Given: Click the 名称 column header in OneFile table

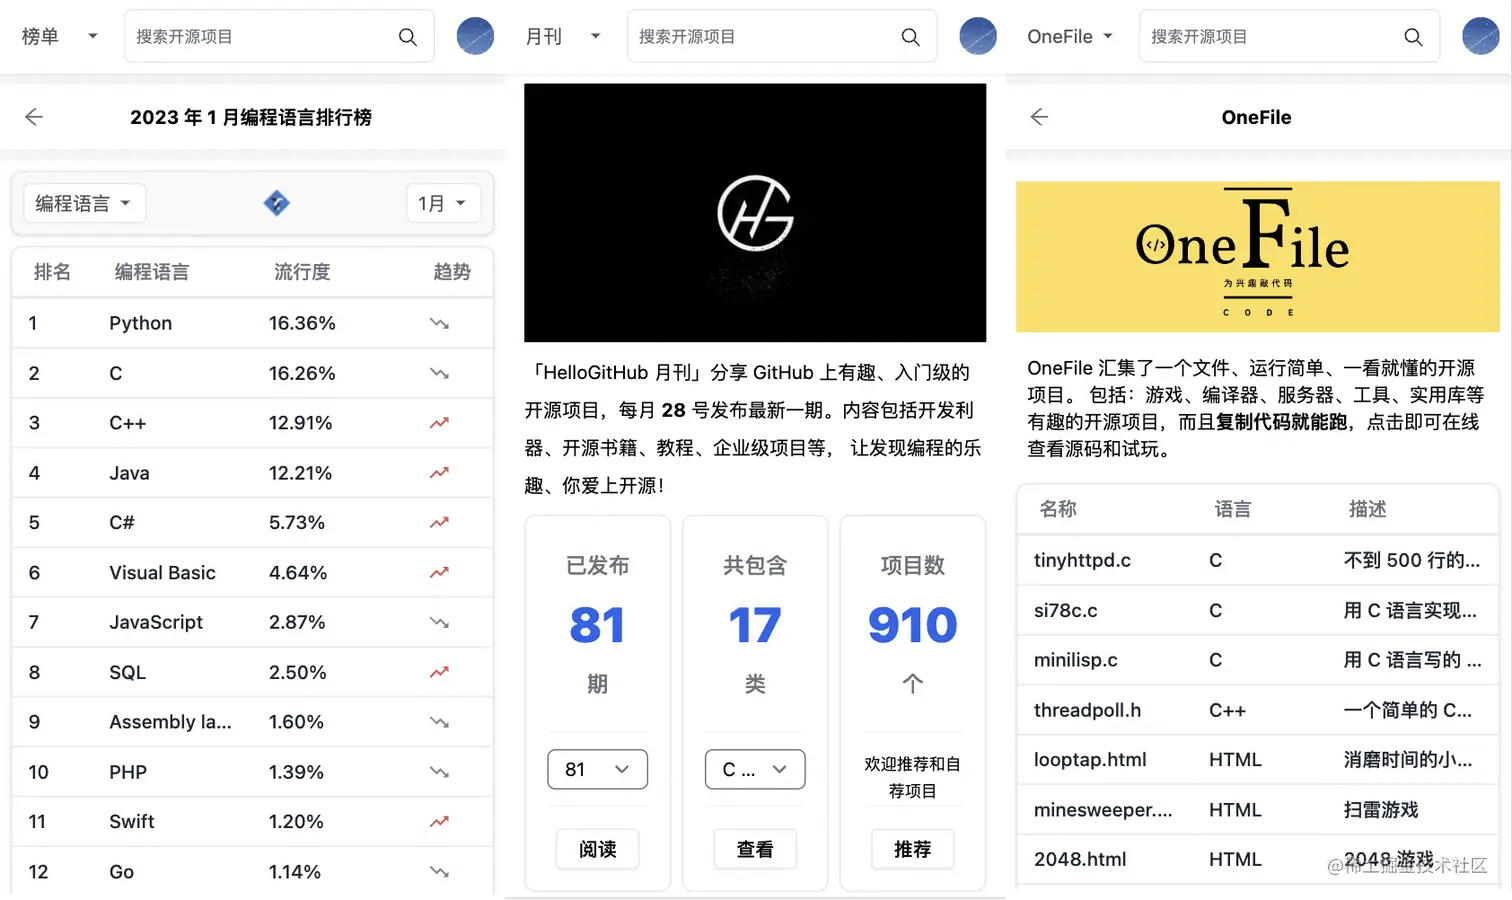Looking at the screenshot, I should click(1058, 509).
